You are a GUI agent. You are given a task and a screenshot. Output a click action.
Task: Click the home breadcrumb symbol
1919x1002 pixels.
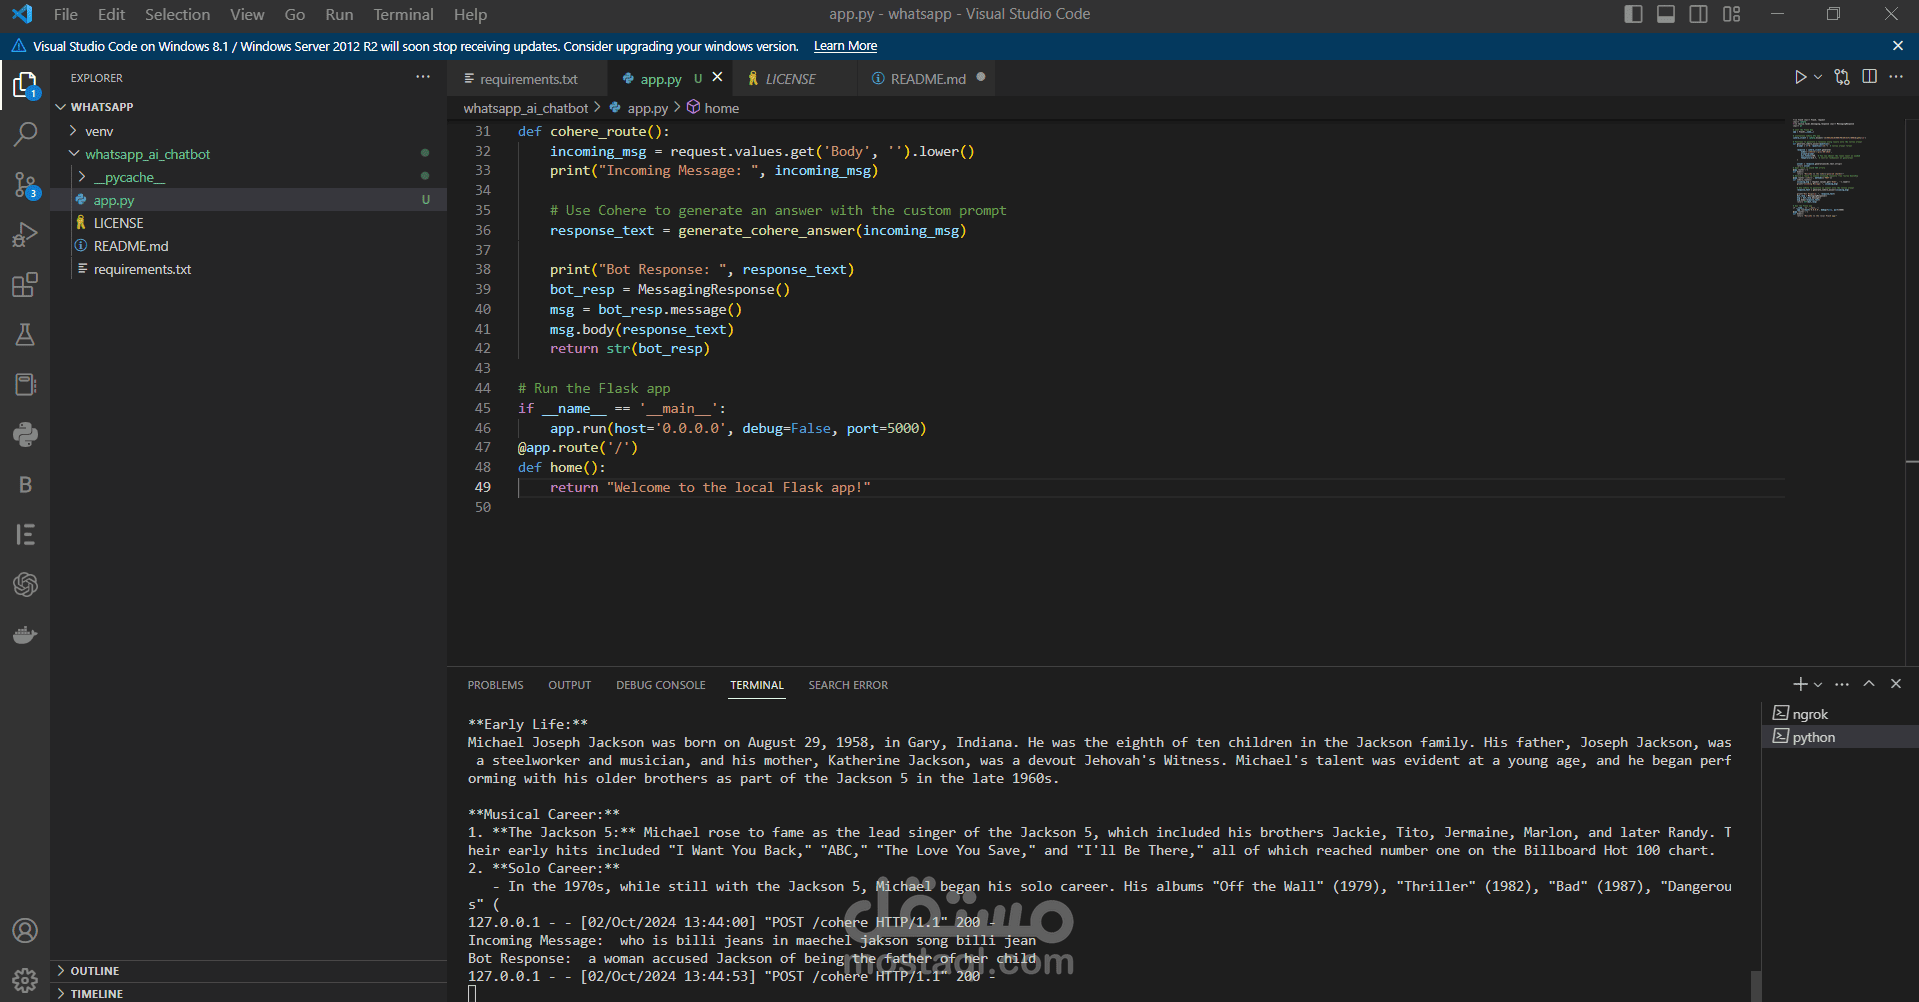(713, 108)
